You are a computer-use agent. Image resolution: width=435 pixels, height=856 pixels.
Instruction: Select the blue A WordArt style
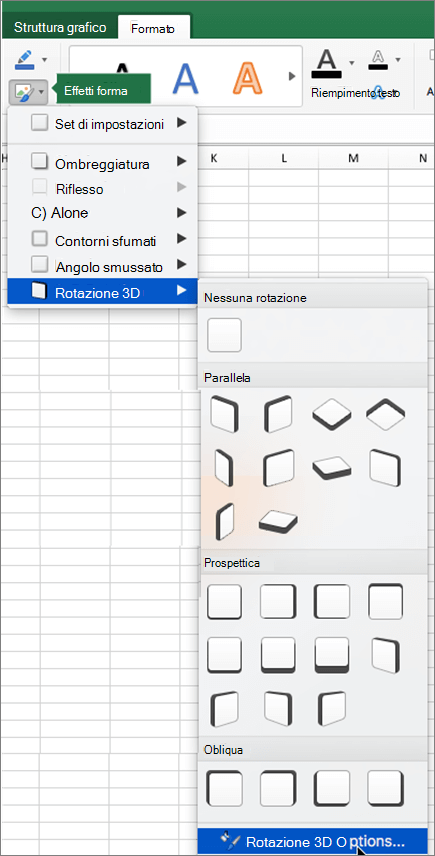point(186,76)
